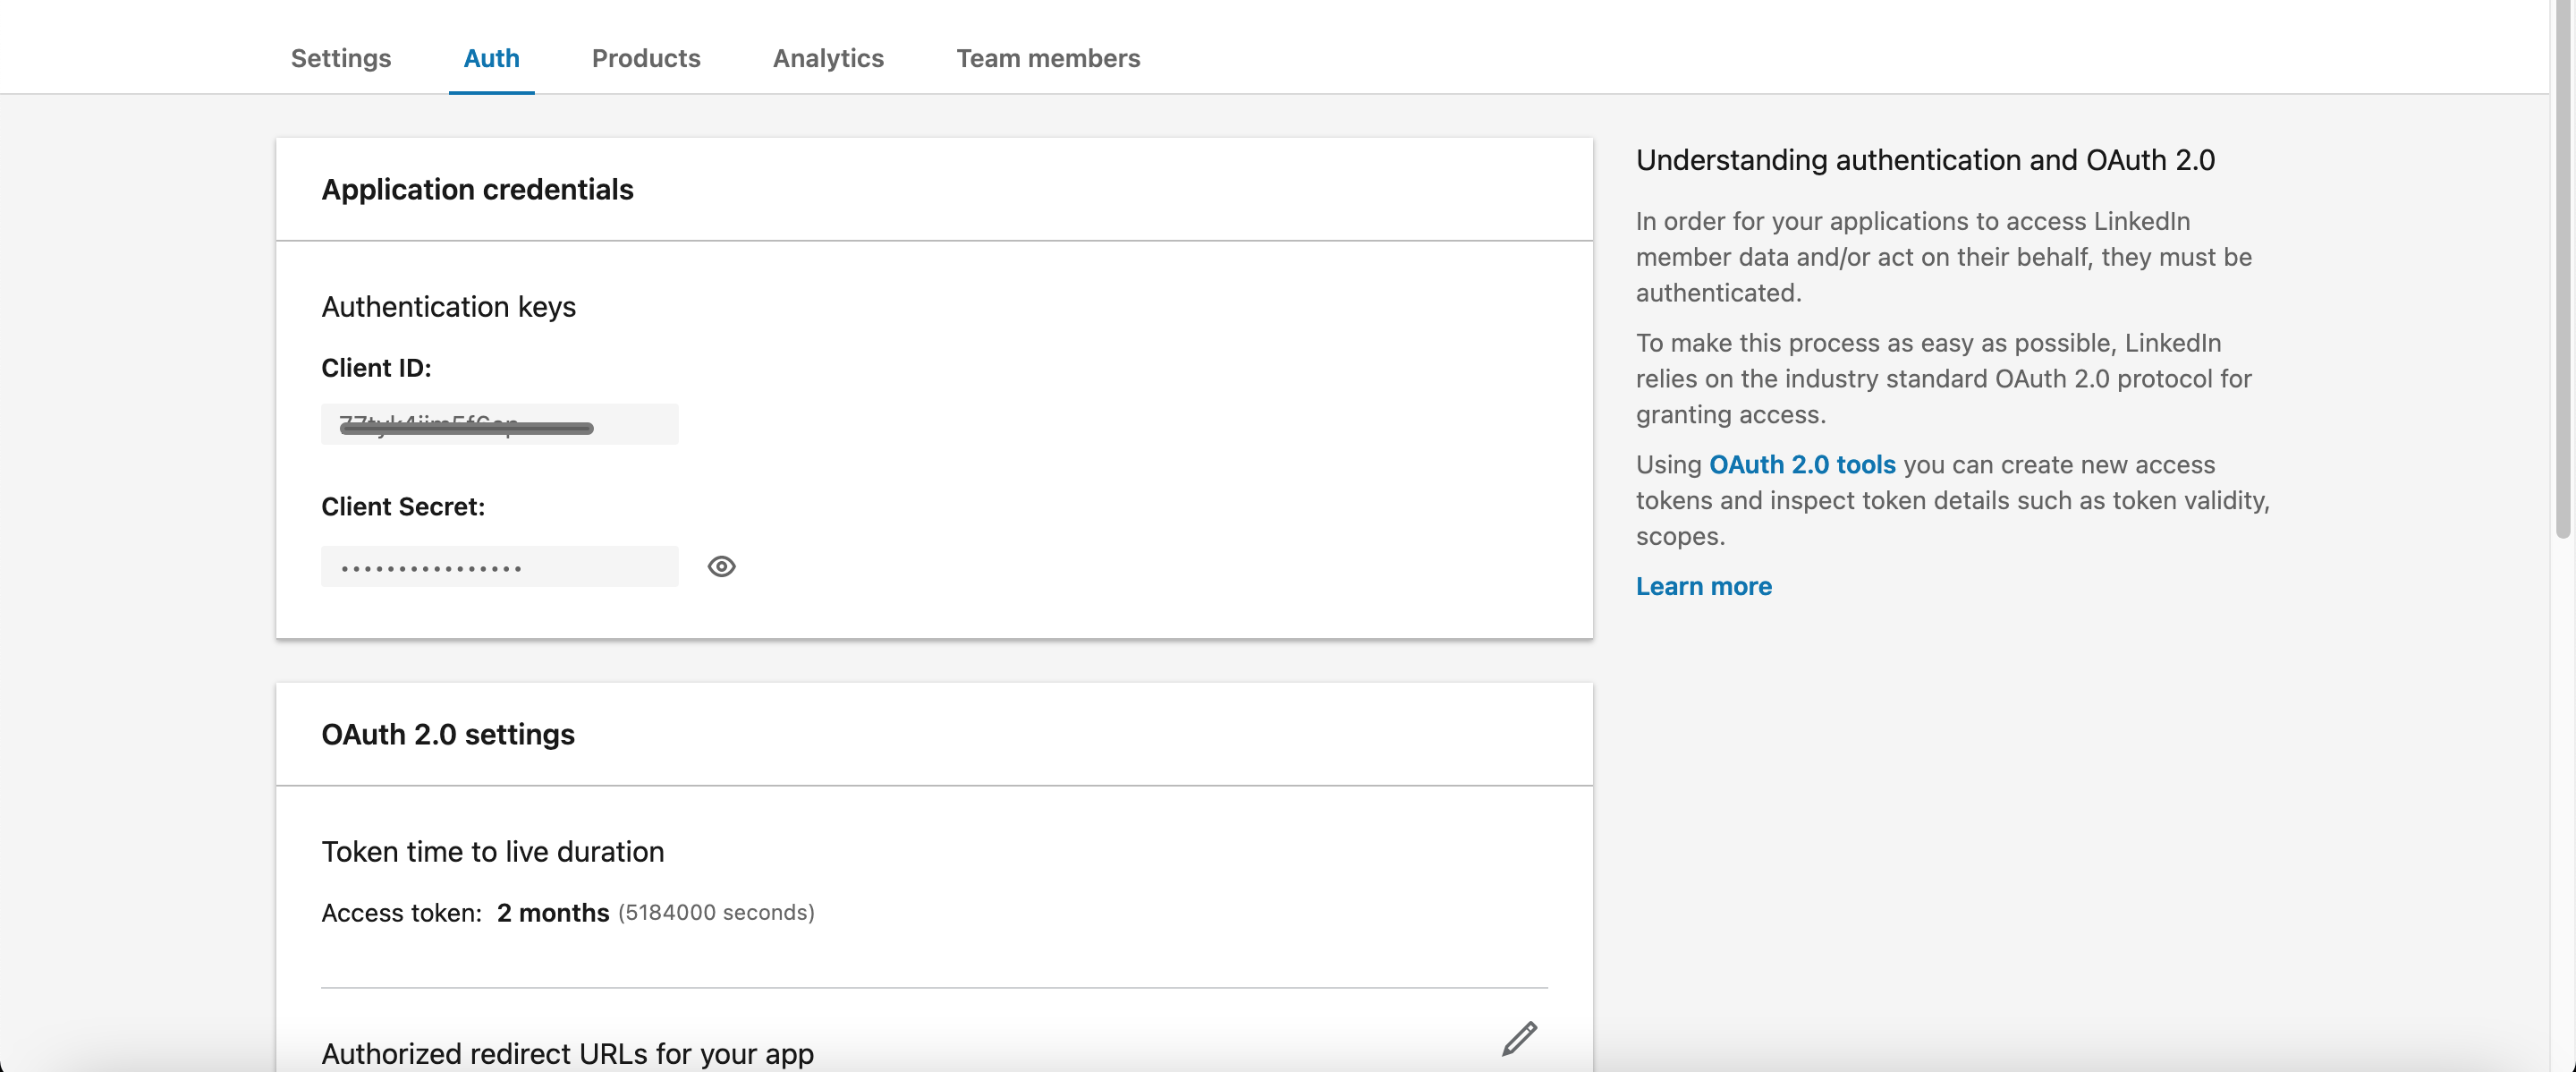Click the Learn more link

[1703, 586]
